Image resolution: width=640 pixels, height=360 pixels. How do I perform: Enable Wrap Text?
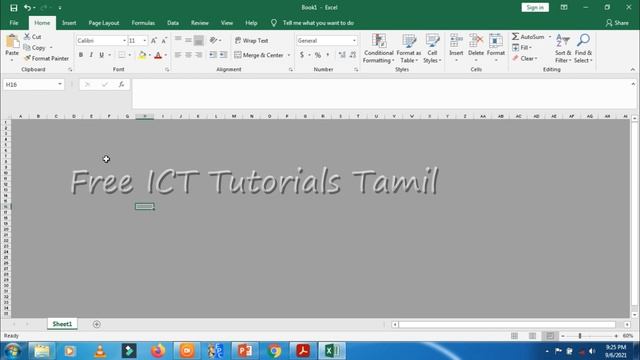click(x=251, y=40)
